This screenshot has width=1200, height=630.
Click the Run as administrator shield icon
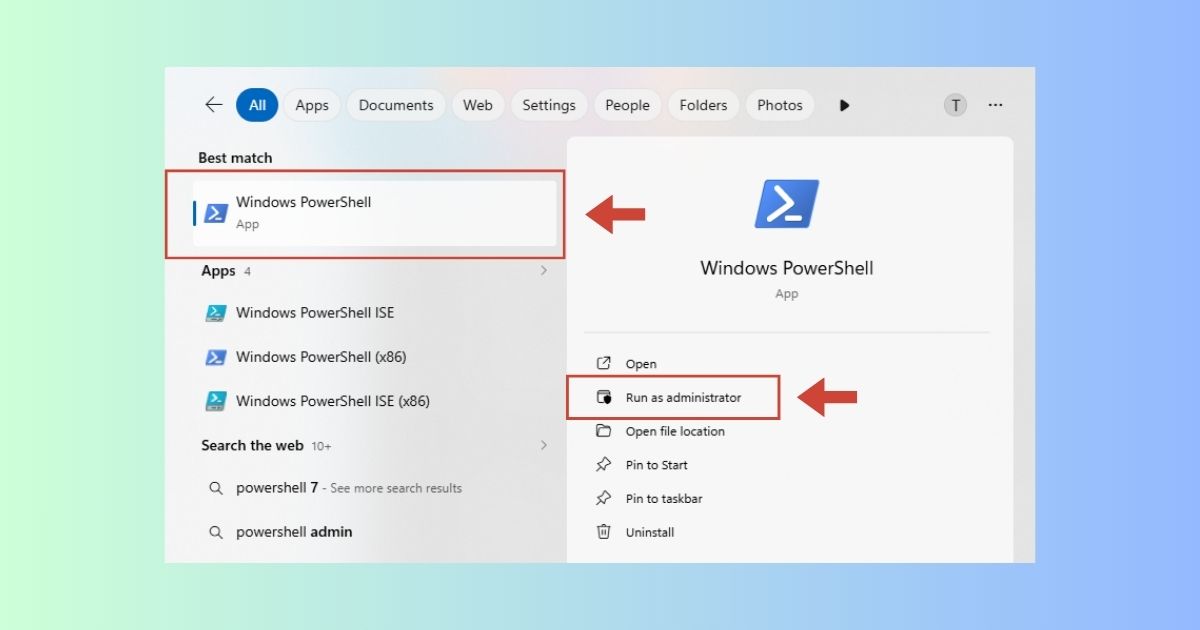click(604, 397)
